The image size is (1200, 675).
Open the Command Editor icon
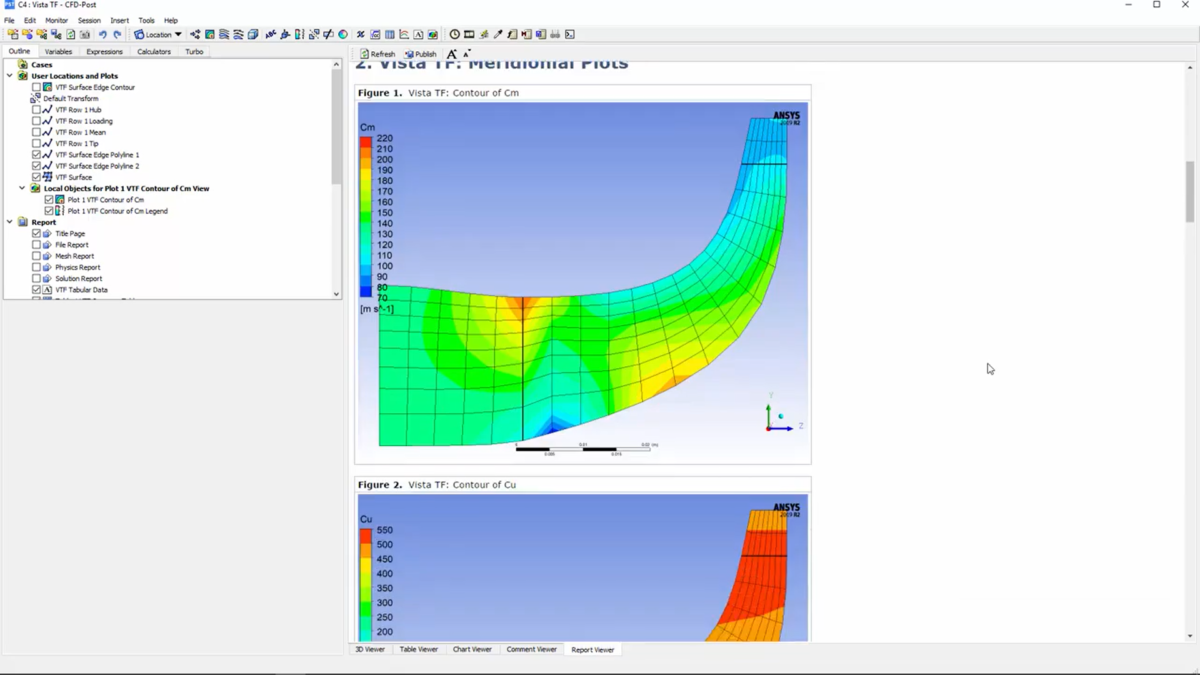(x=569, y=34)
